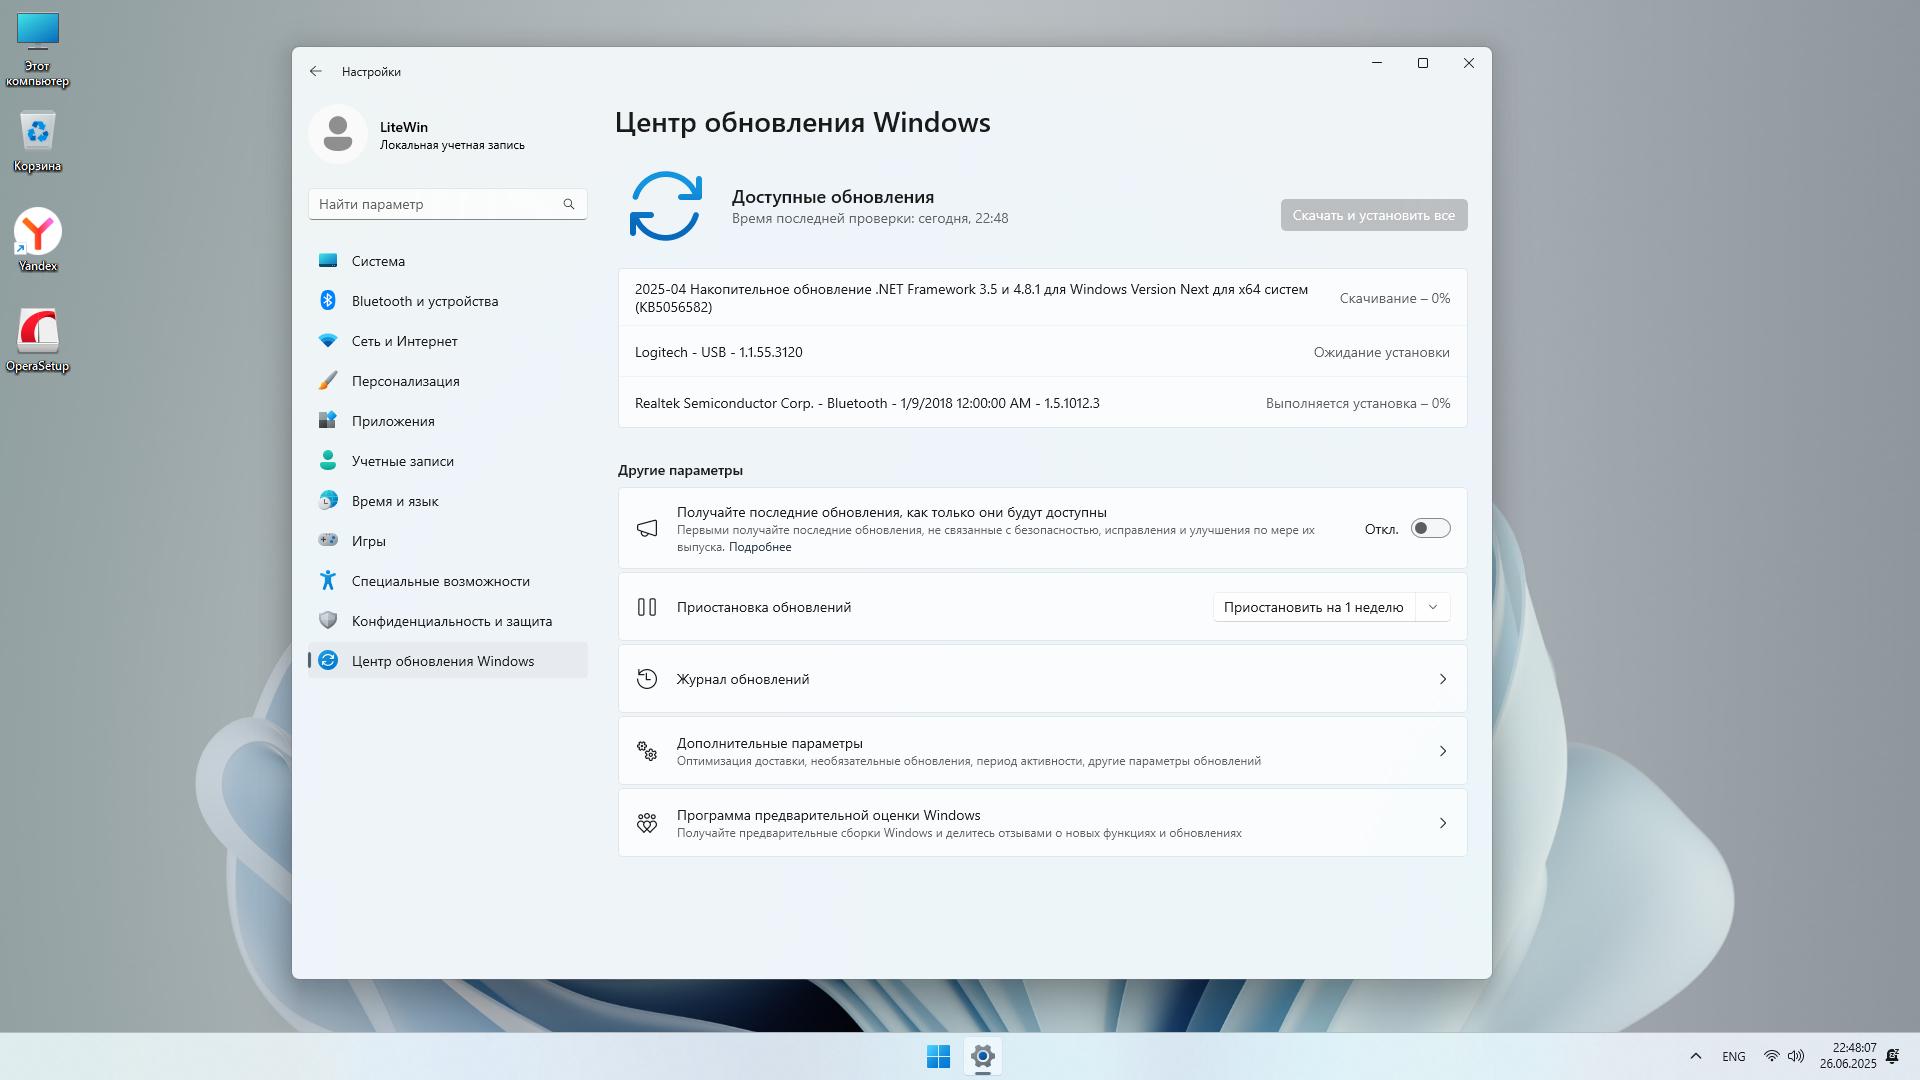This screenshot has width=1920, height=1080.
Task: Select the Personalization paintbrush icon
Action: tap(328, 381)
